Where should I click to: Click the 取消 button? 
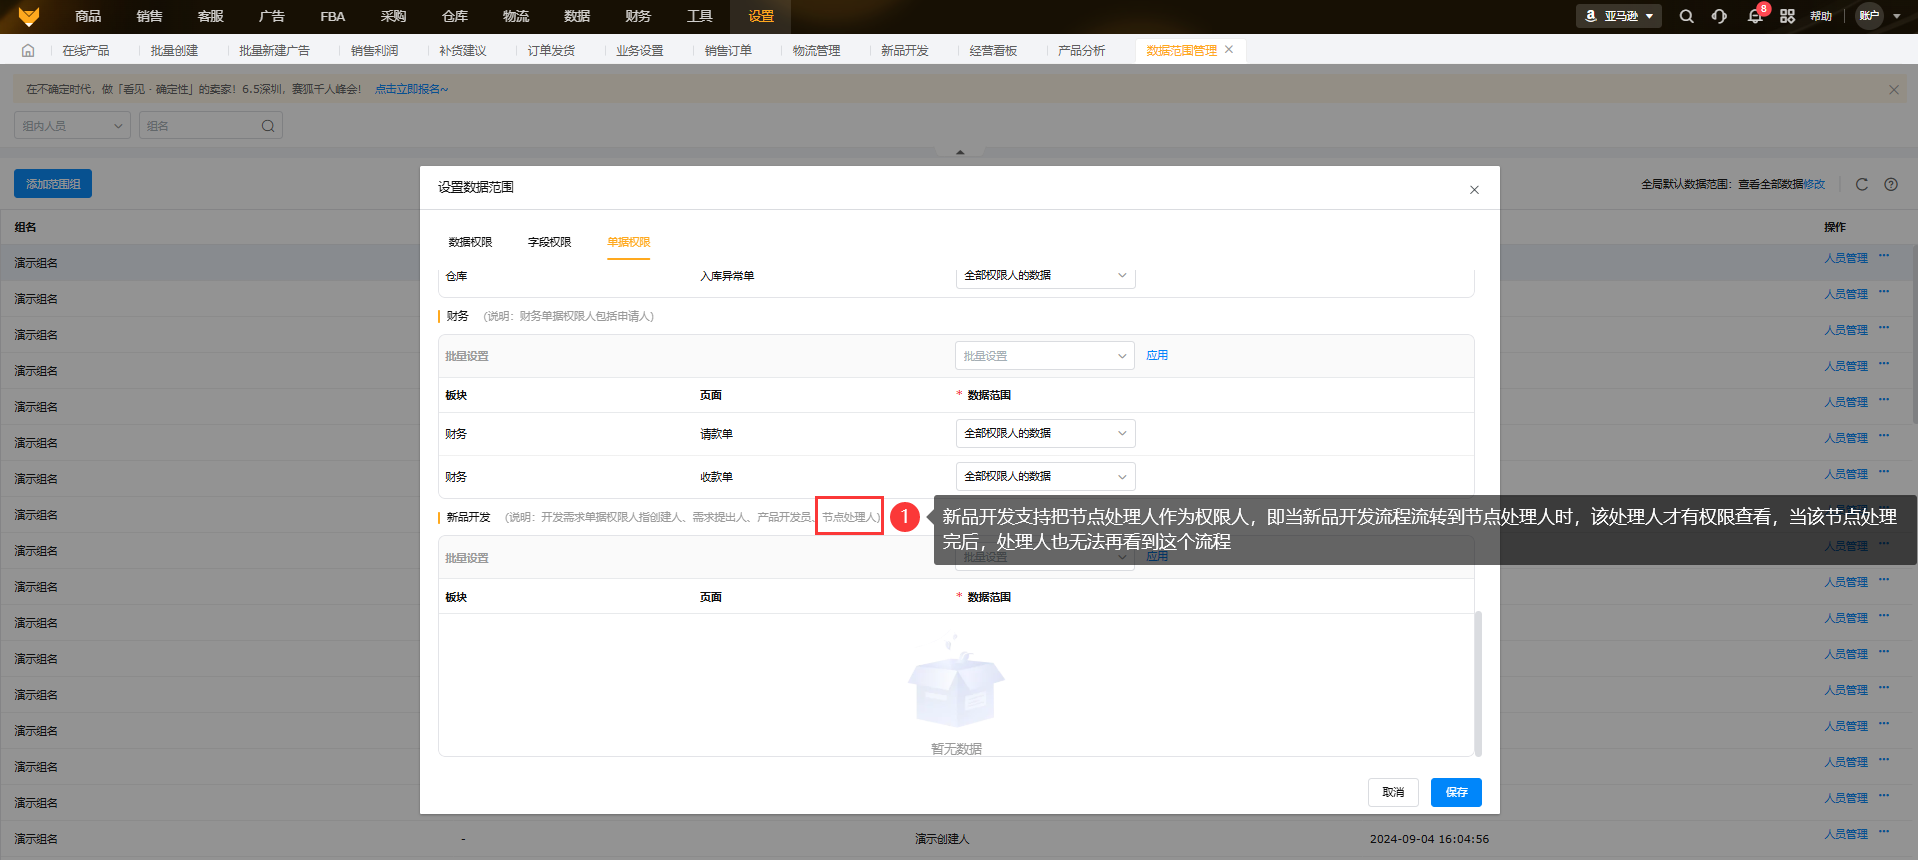coord(1393,792)
